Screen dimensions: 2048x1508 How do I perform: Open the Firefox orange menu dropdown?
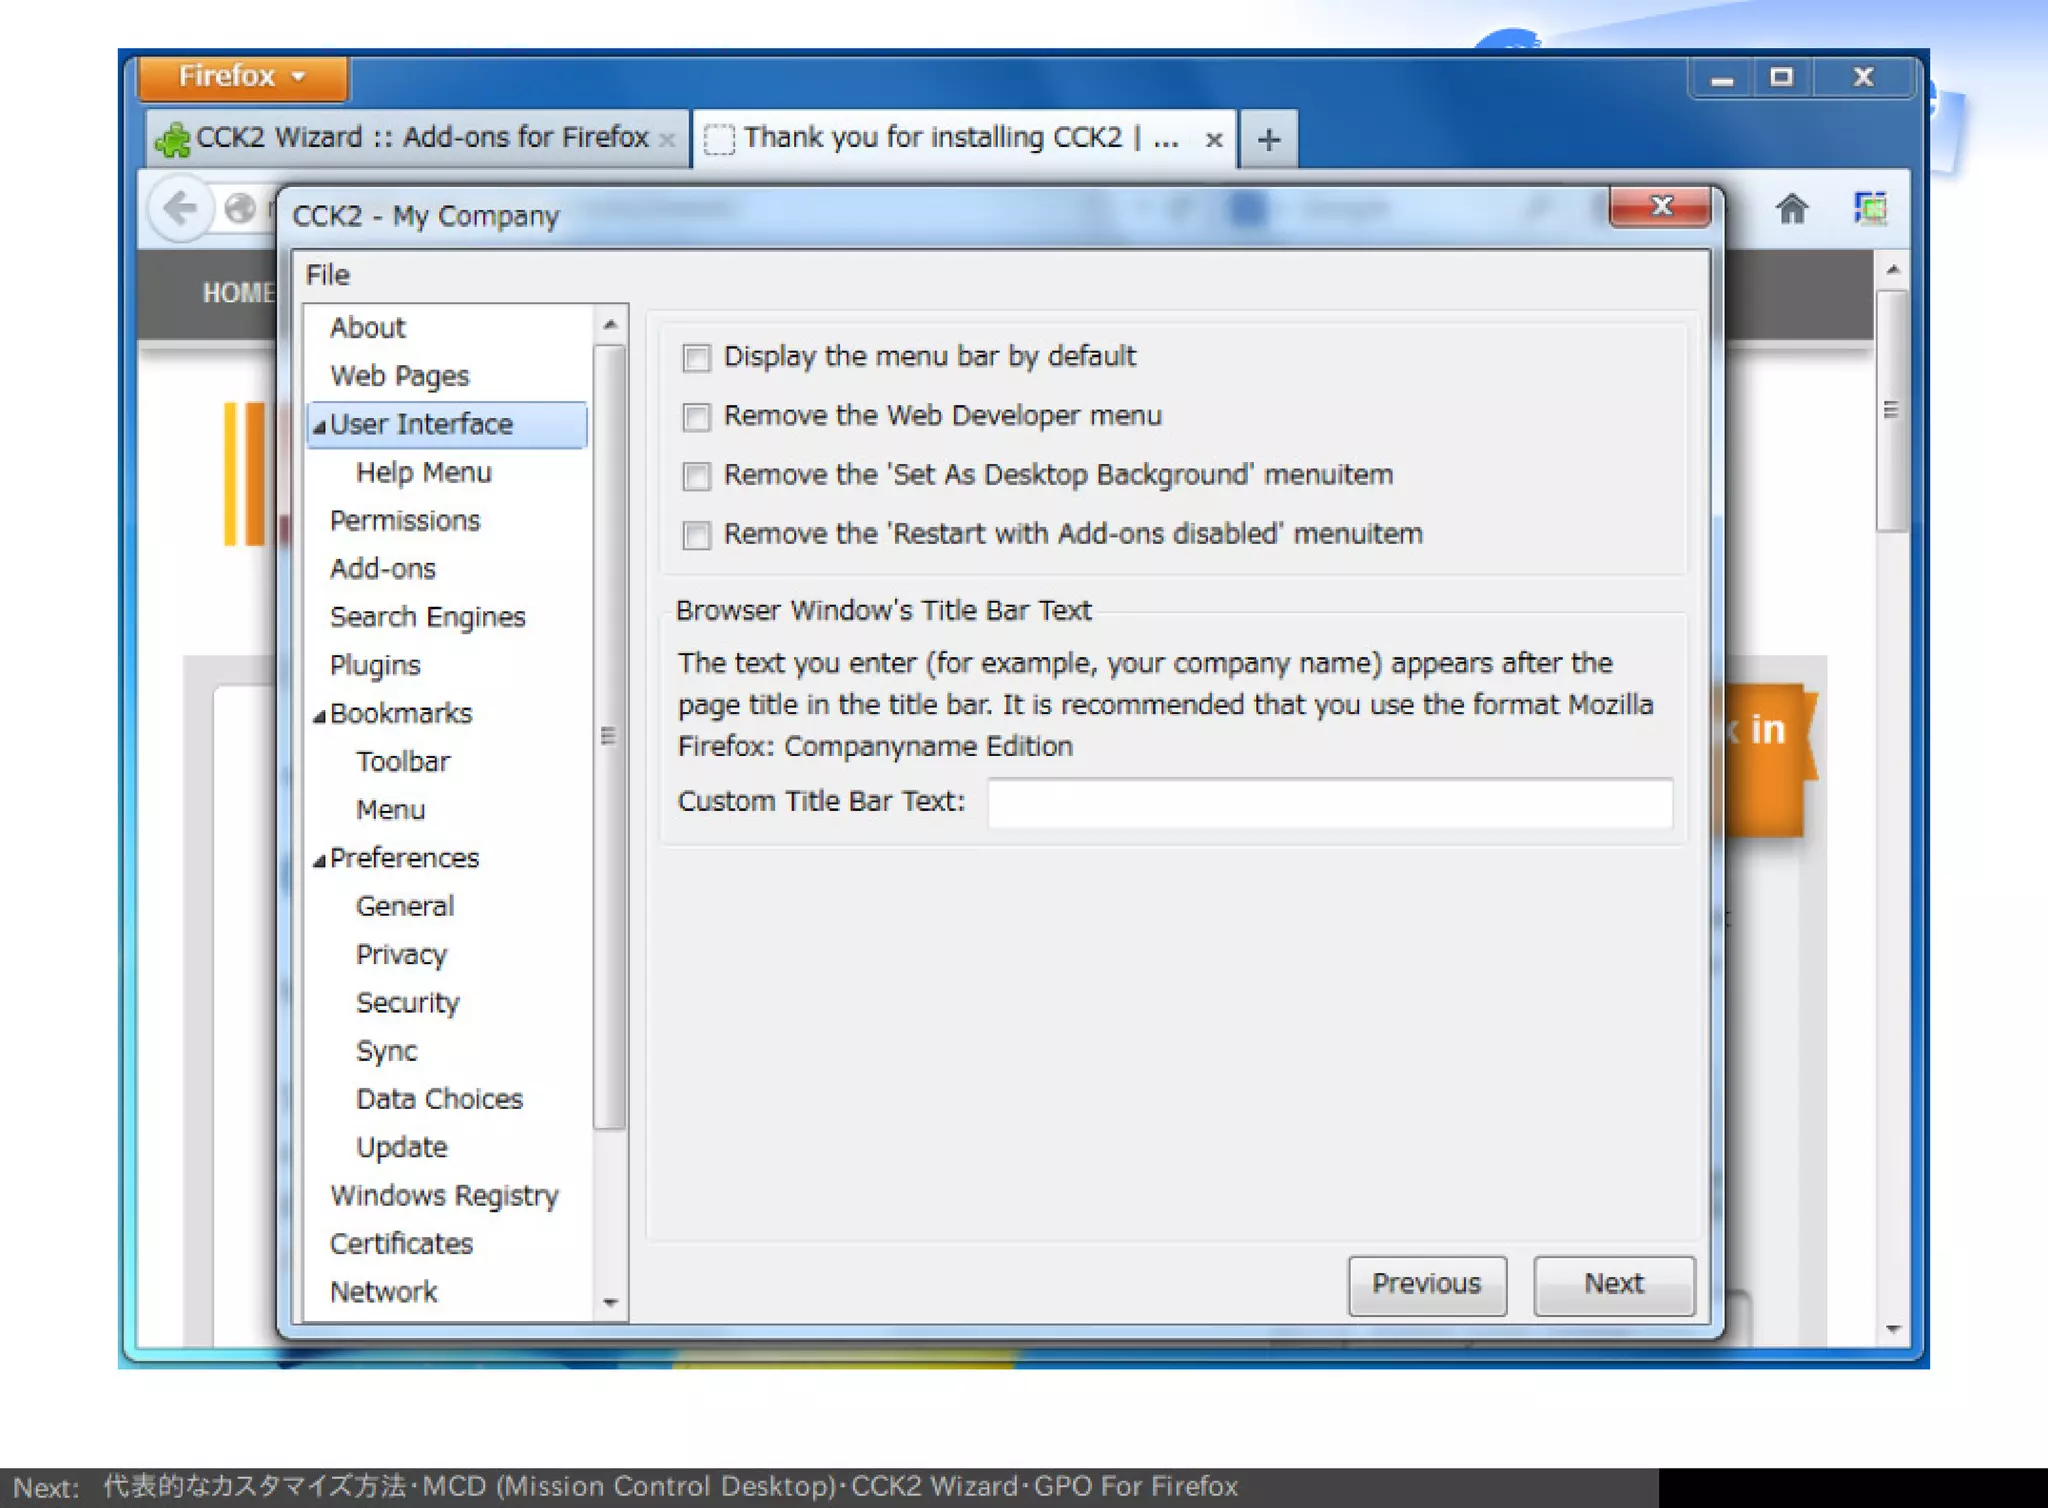pyautogui.click(x=242, y=77)
